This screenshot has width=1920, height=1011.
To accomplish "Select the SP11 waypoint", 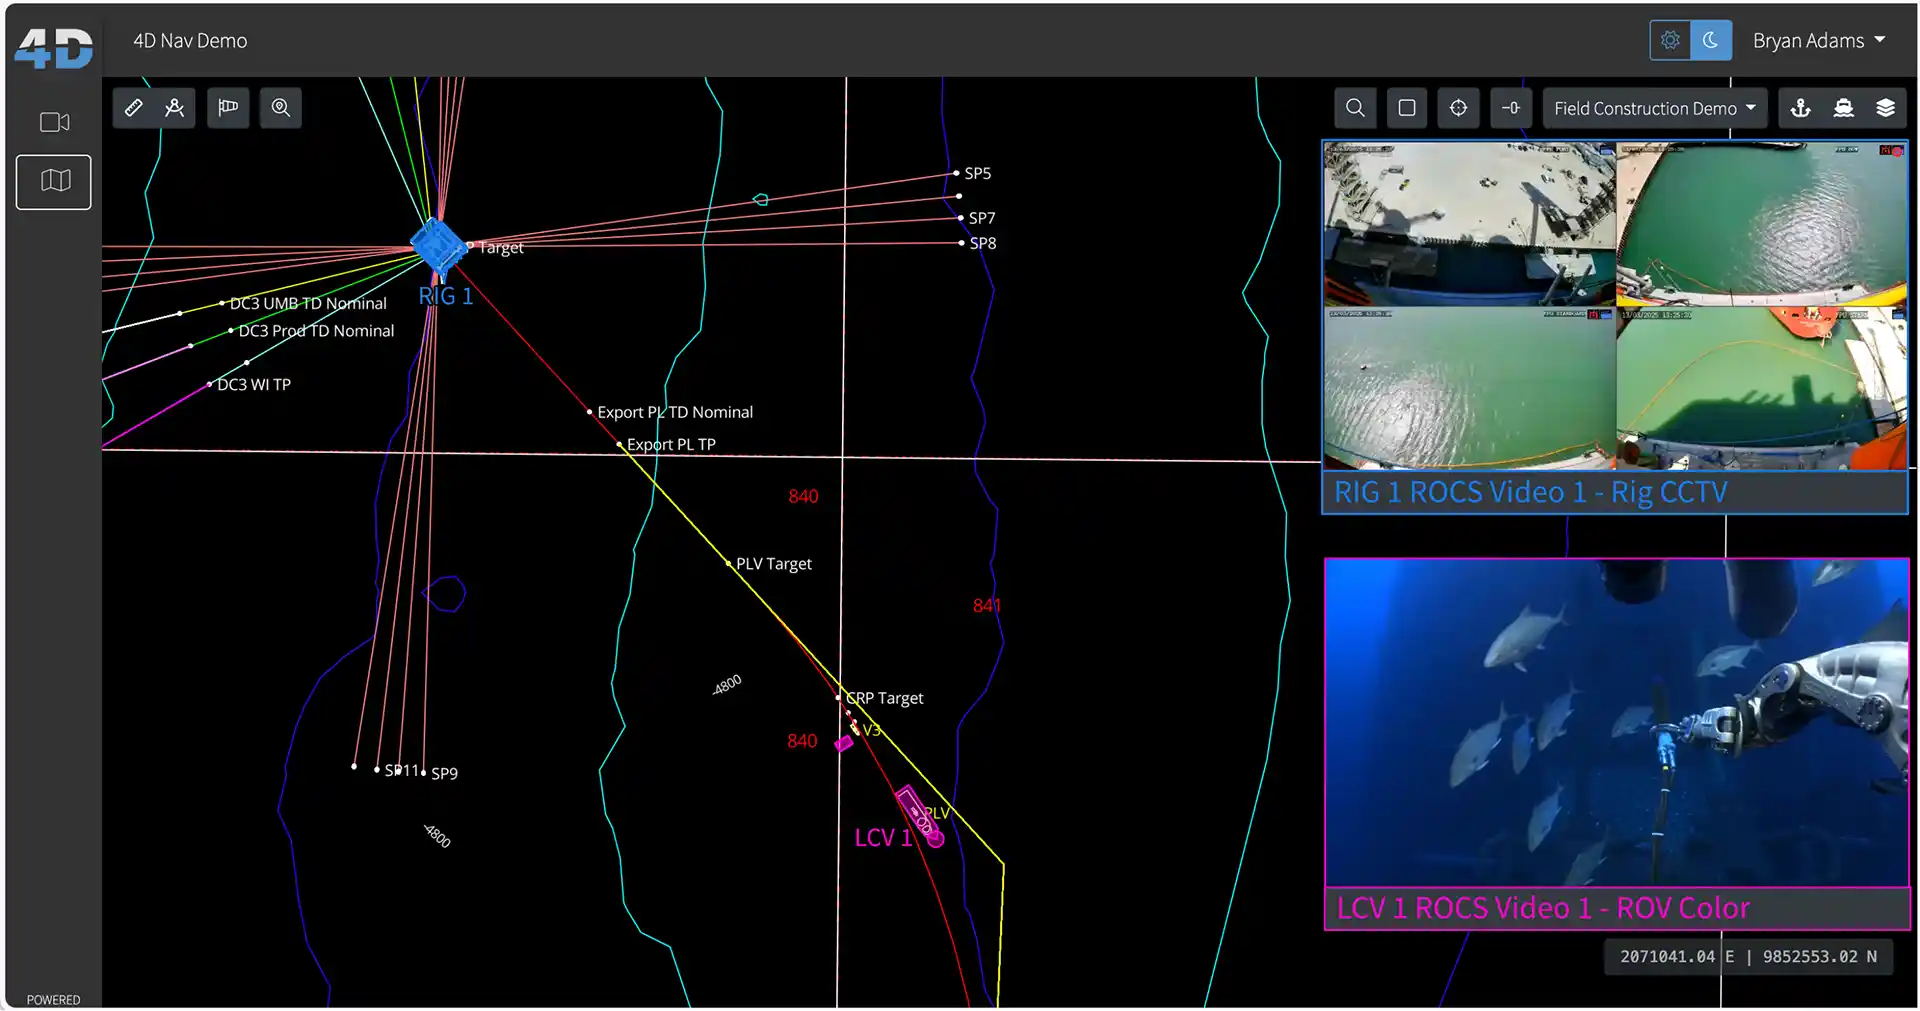I will (377, 770).
